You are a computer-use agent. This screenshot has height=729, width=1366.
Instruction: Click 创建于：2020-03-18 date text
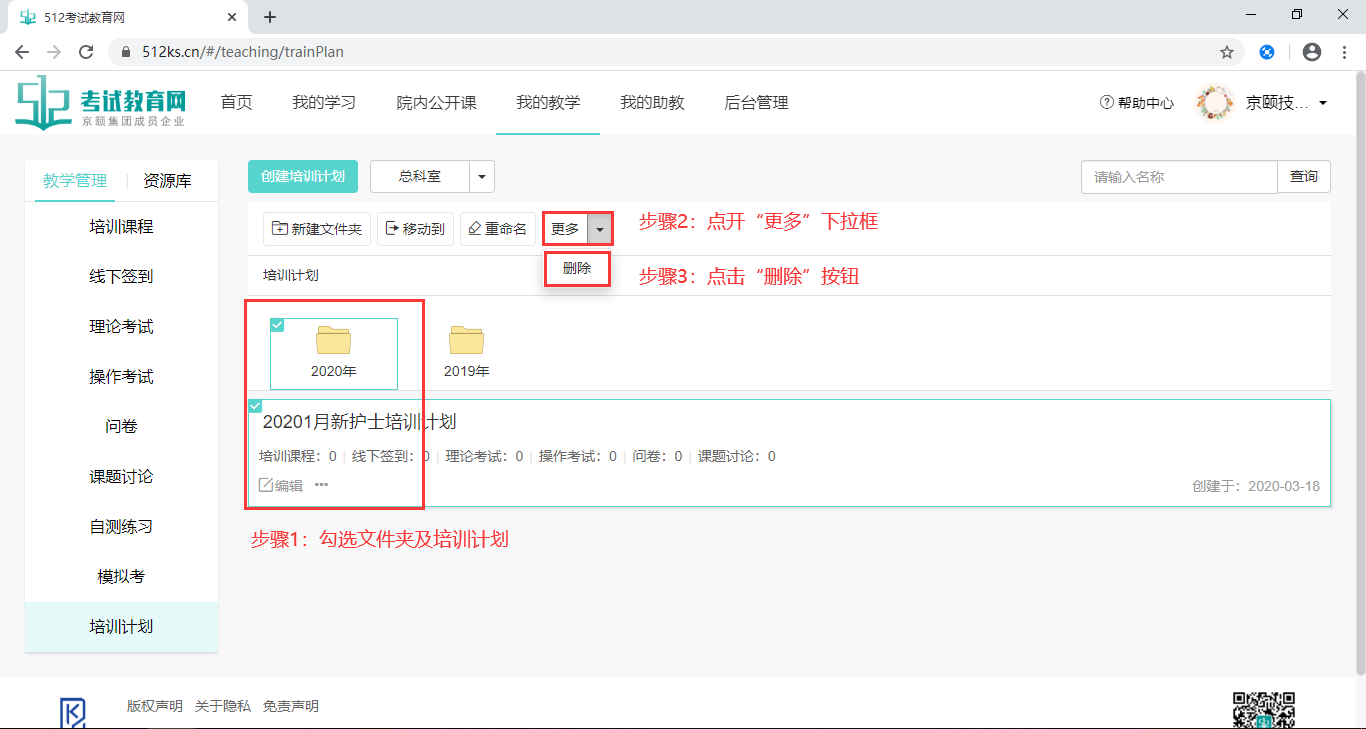tap(1256, 487)
